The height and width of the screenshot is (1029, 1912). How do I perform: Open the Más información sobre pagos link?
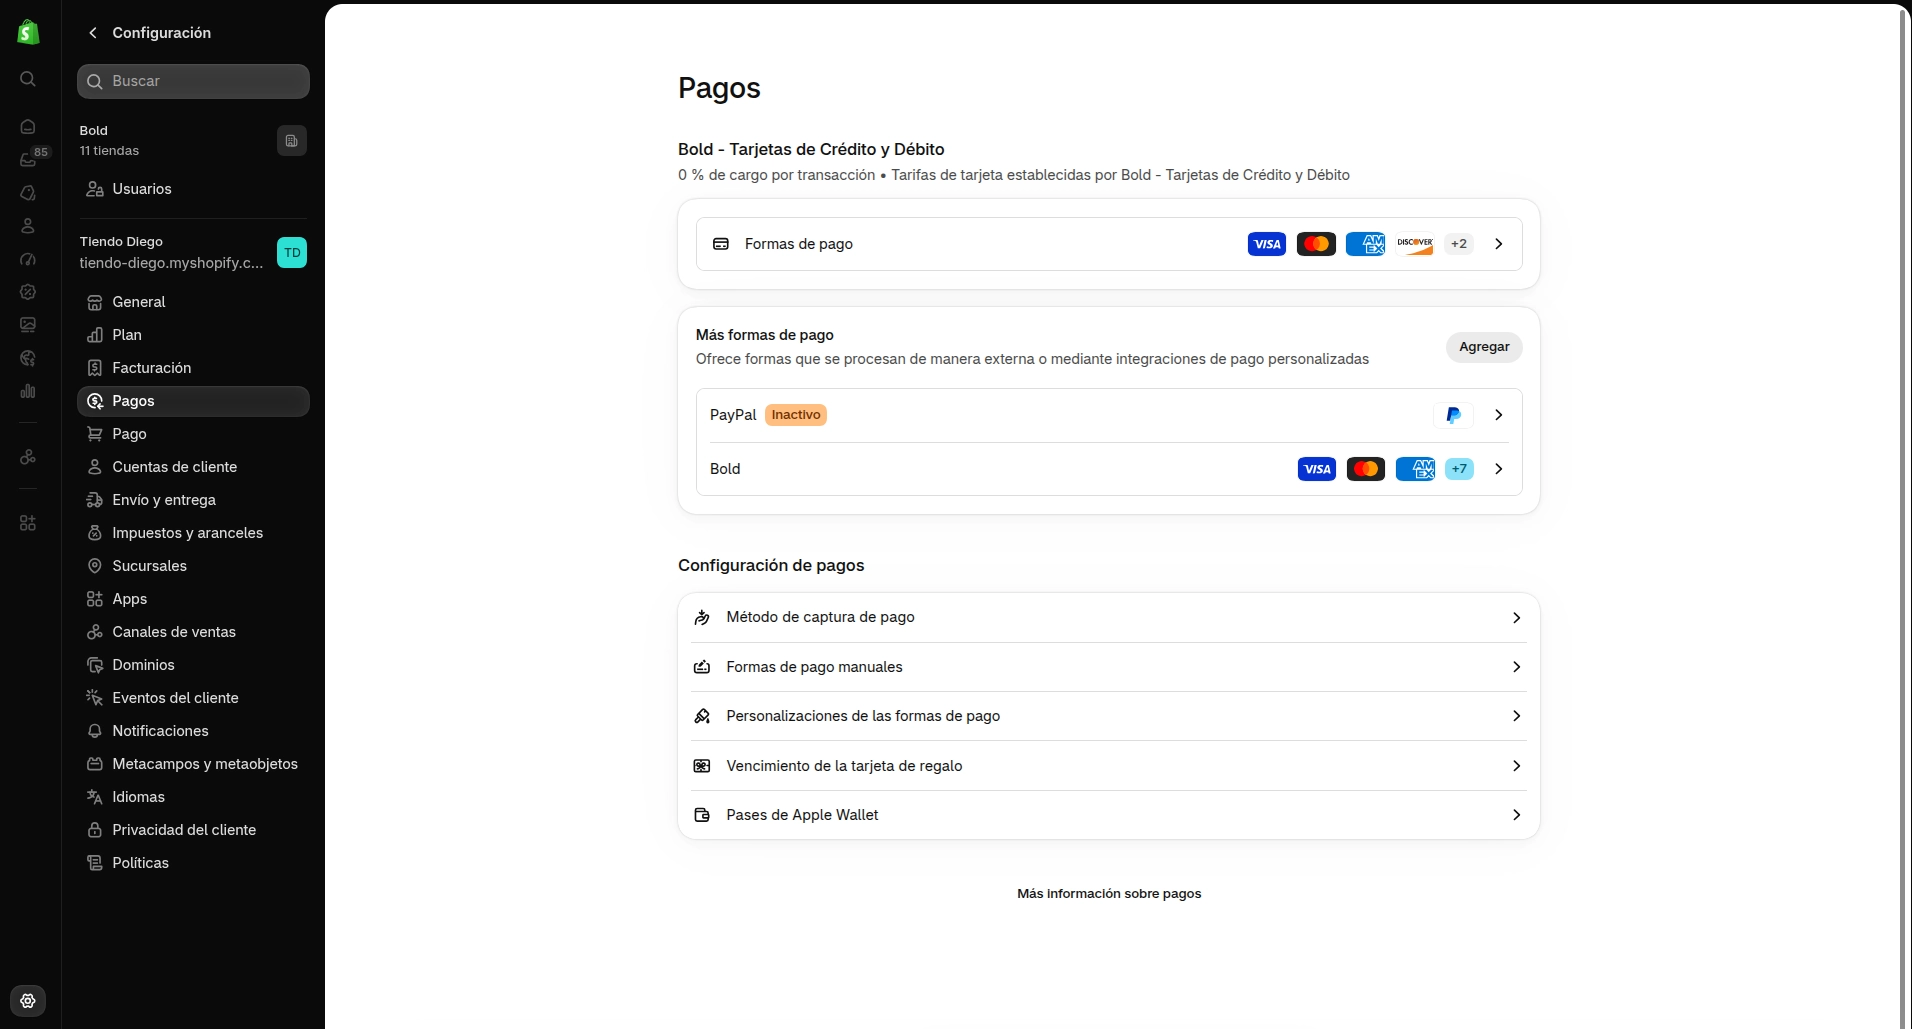pos(1109,894)
